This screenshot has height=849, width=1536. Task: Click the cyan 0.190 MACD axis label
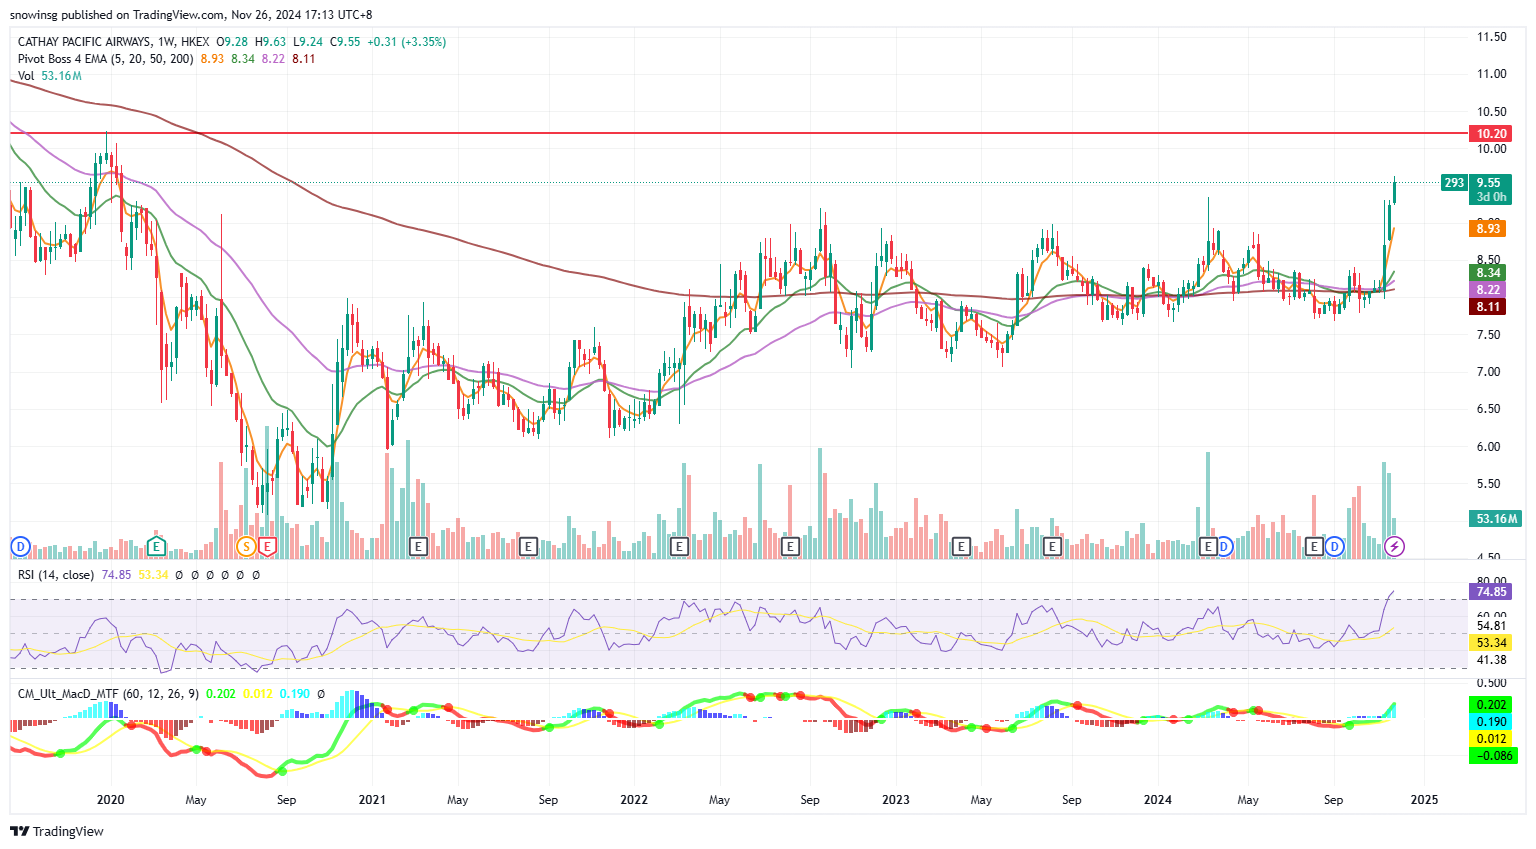pos(1491,722)
